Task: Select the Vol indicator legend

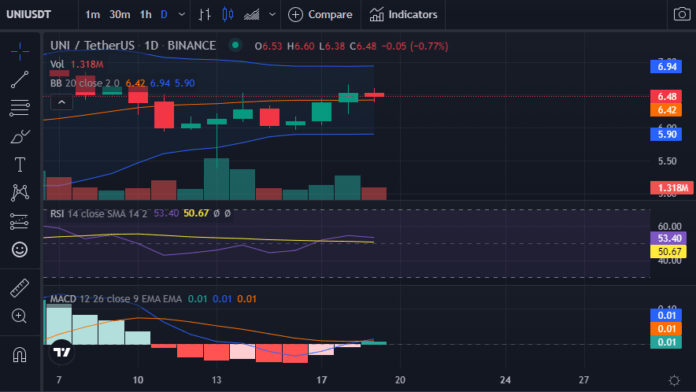Action: 57,64
